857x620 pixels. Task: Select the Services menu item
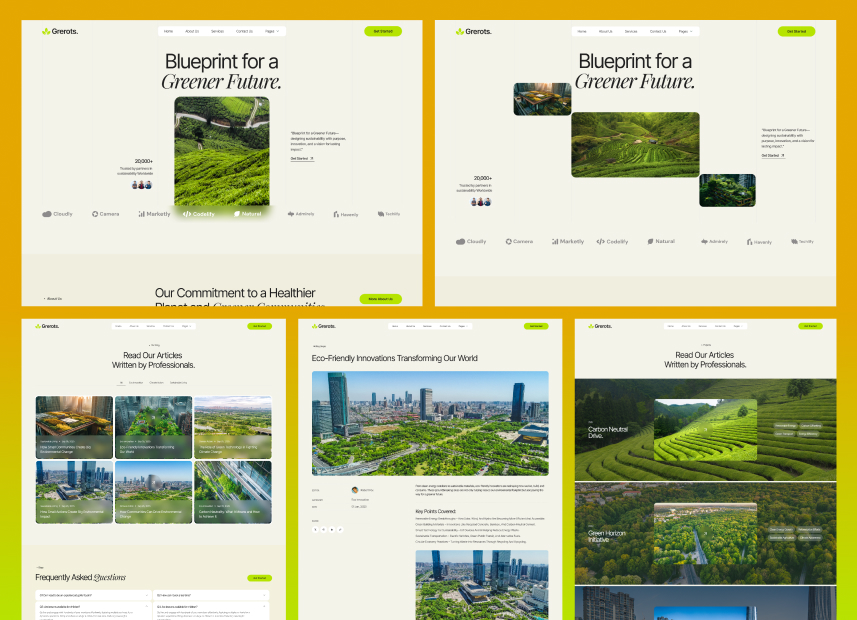tap(218, 31)
